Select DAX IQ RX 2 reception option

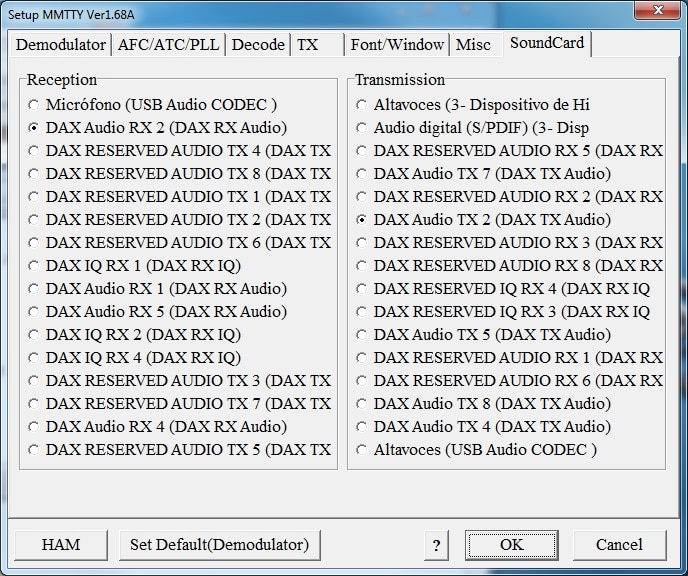(135, 335)
